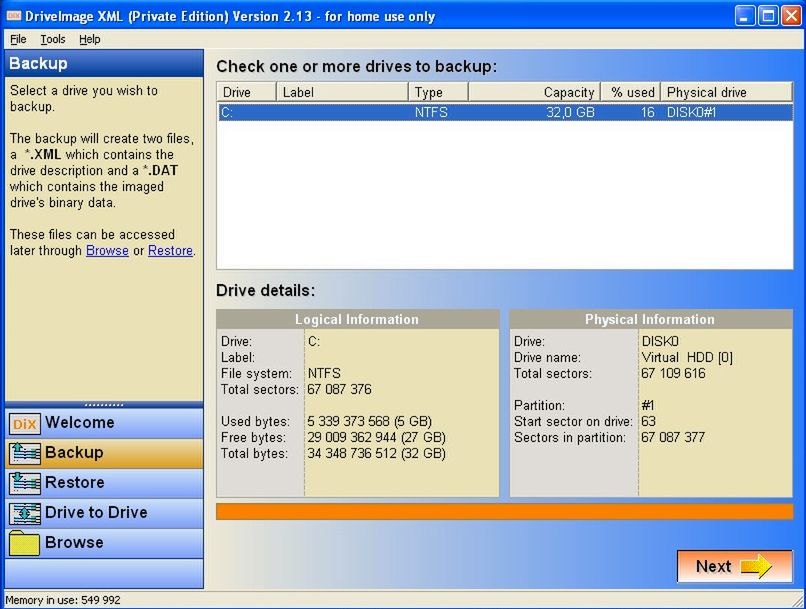
Task: Select the Backup navigation item
Action: tap(104, 453)
